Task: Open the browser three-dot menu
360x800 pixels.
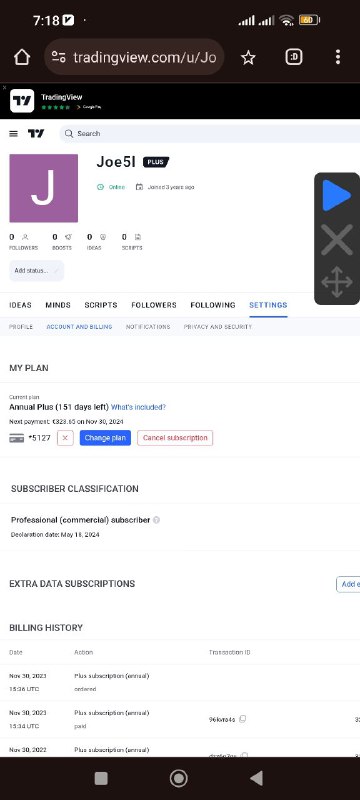Action: click(x=338, y=57)
